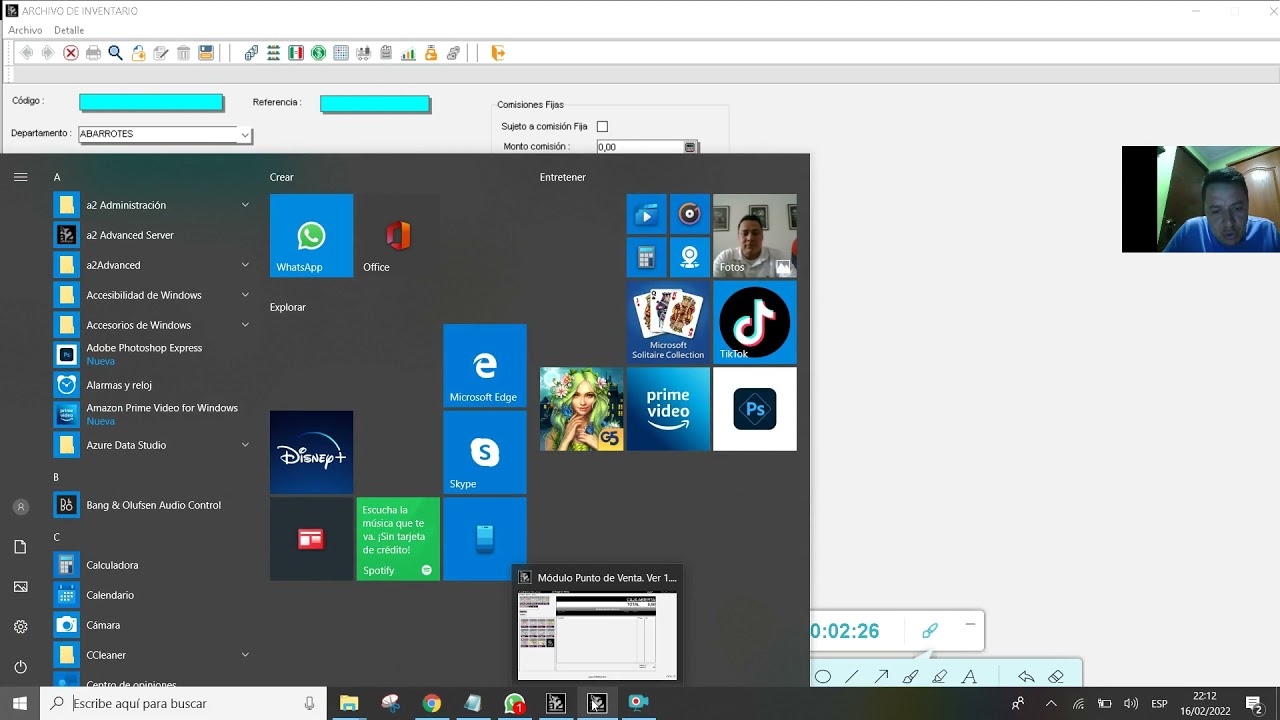Open the Monto comisión calculator dropdown button
The width and height of the screenshot is (1280, 720).
690,147
